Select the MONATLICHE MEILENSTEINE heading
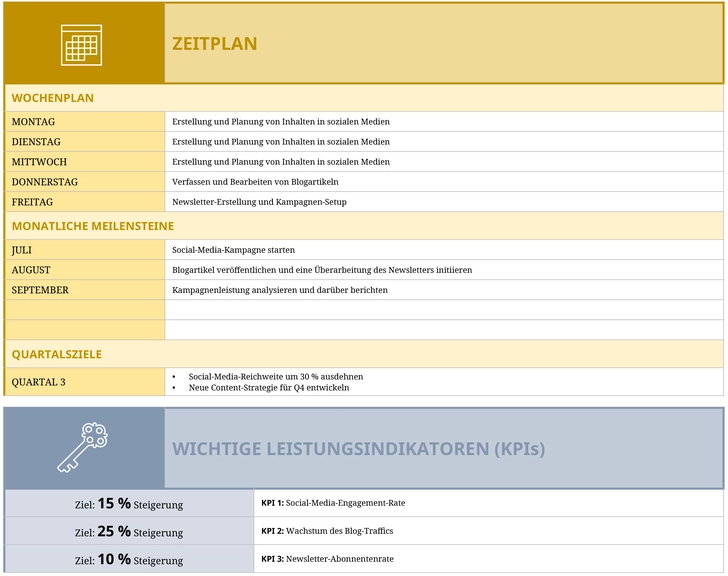The height and width of the screenshot is (576, 728). click(93, 226)
